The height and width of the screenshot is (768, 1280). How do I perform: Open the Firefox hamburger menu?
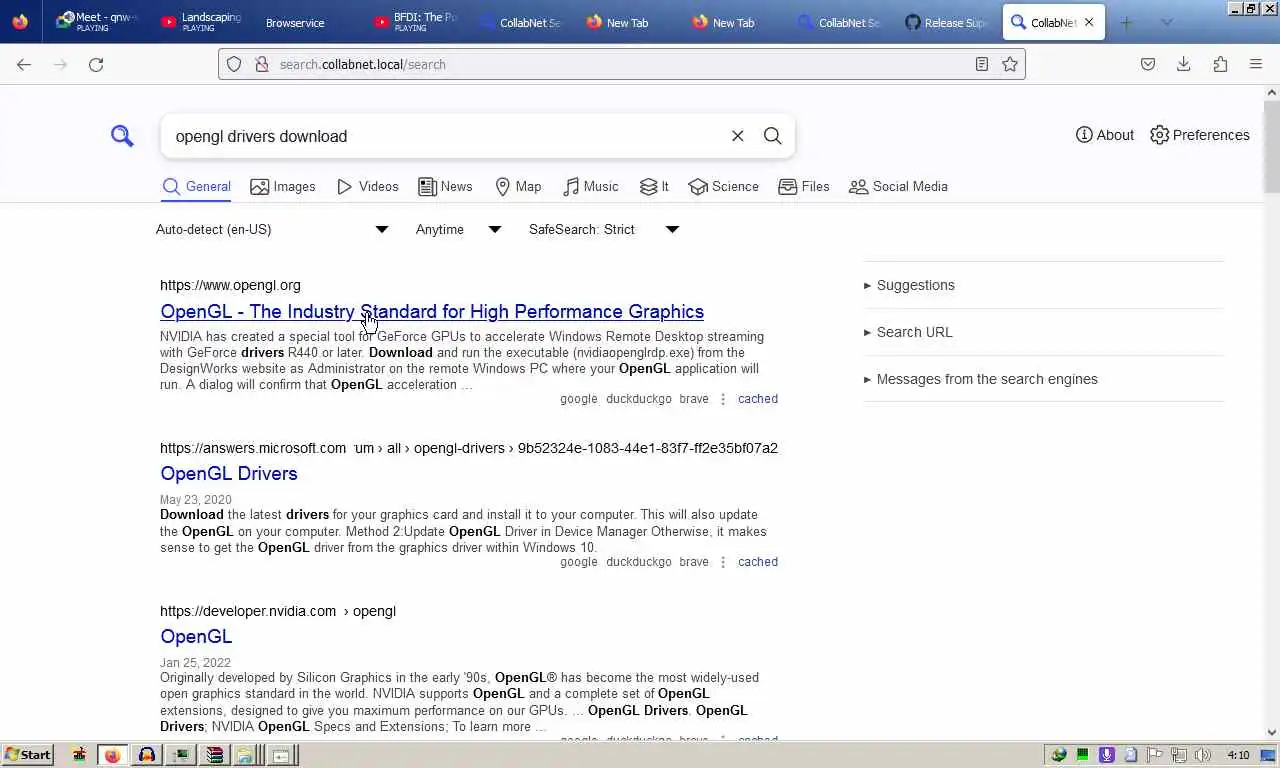(1256, 64)
